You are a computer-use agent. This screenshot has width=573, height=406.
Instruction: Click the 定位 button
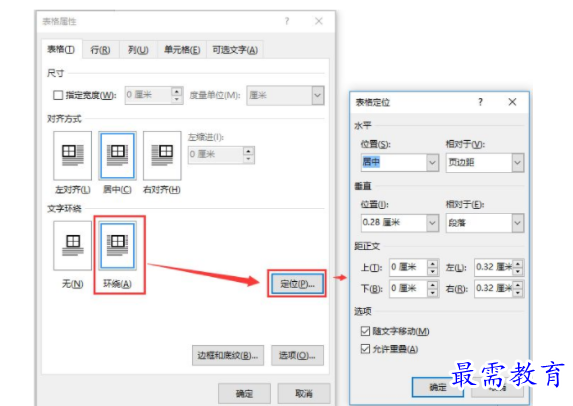coord(297,284)
